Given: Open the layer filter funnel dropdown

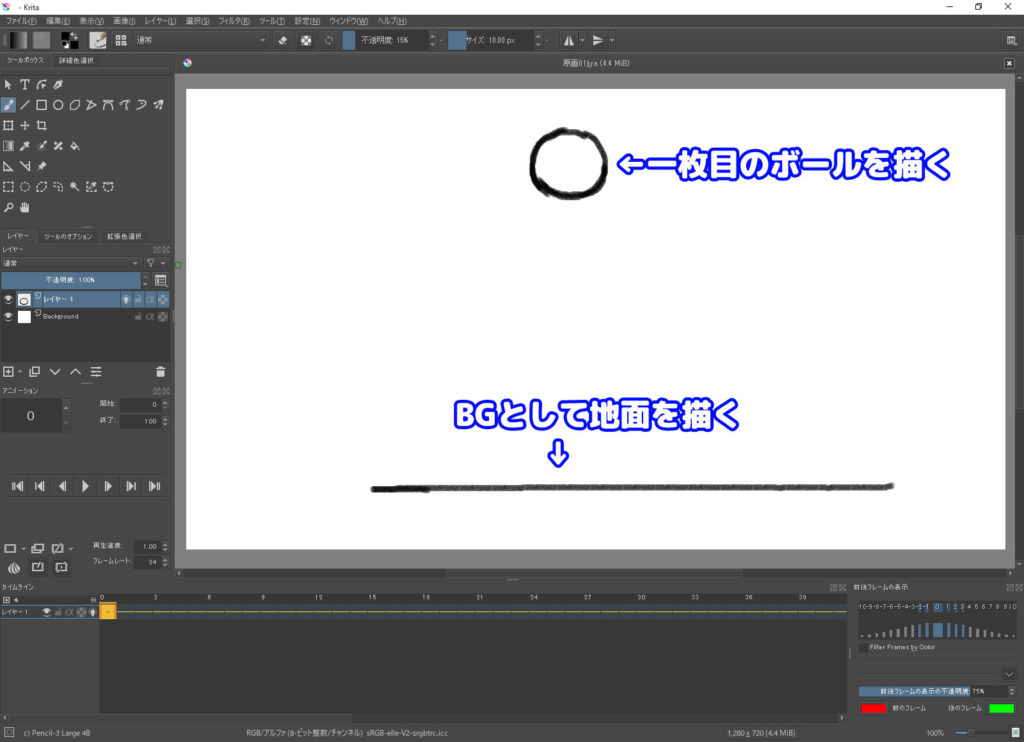Looking at the screenshot, I should [x=150, y=263].
